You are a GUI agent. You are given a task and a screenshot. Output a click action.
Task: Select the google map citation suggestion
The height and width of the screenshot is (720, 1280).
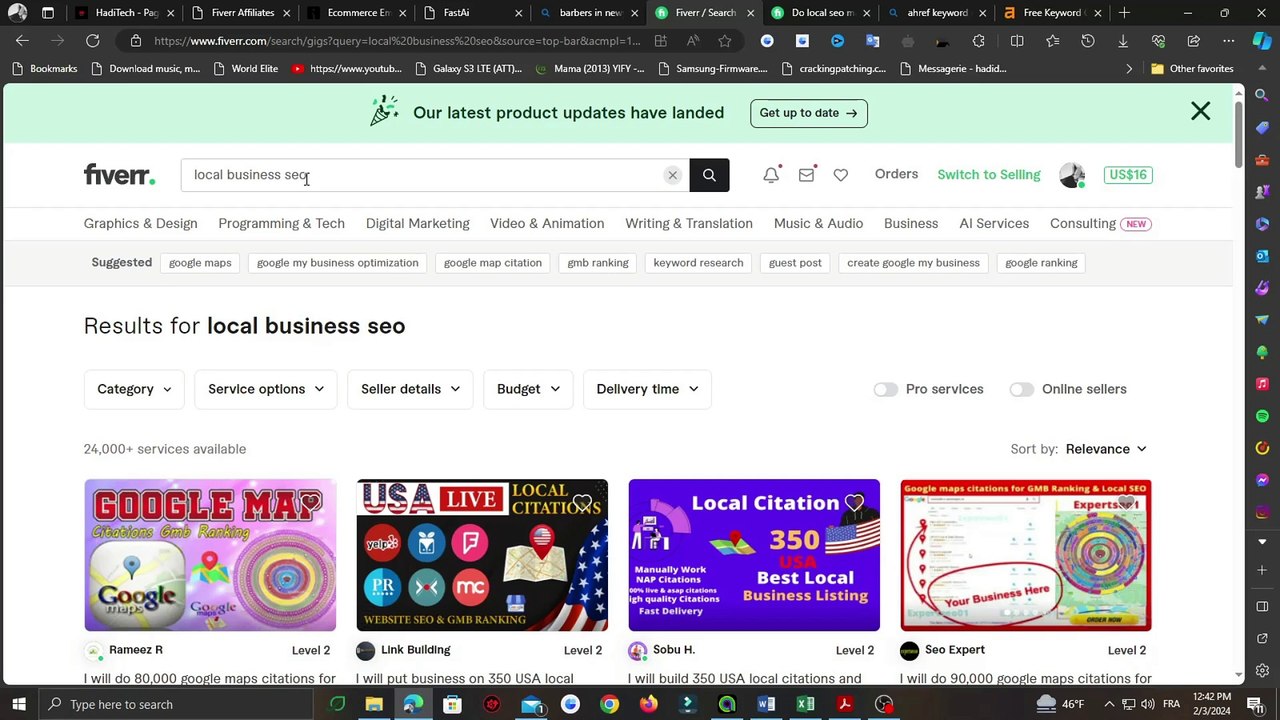pos(492,263)
